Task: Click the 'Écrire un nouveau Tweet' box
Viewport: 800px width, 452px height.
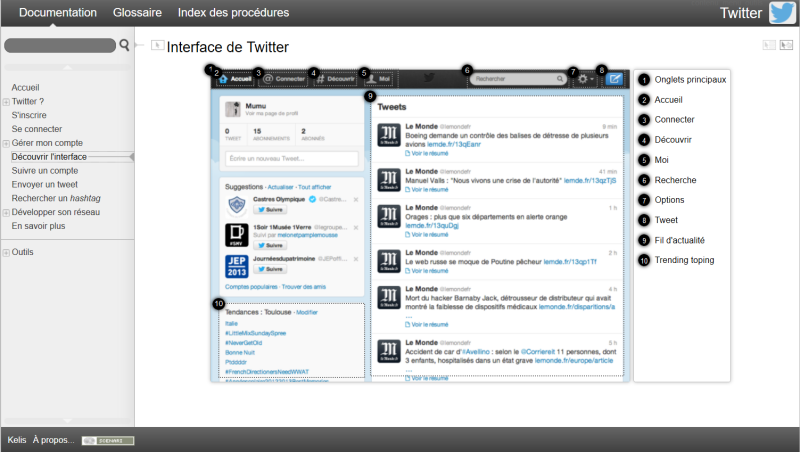Action: (x=292, y=159)
